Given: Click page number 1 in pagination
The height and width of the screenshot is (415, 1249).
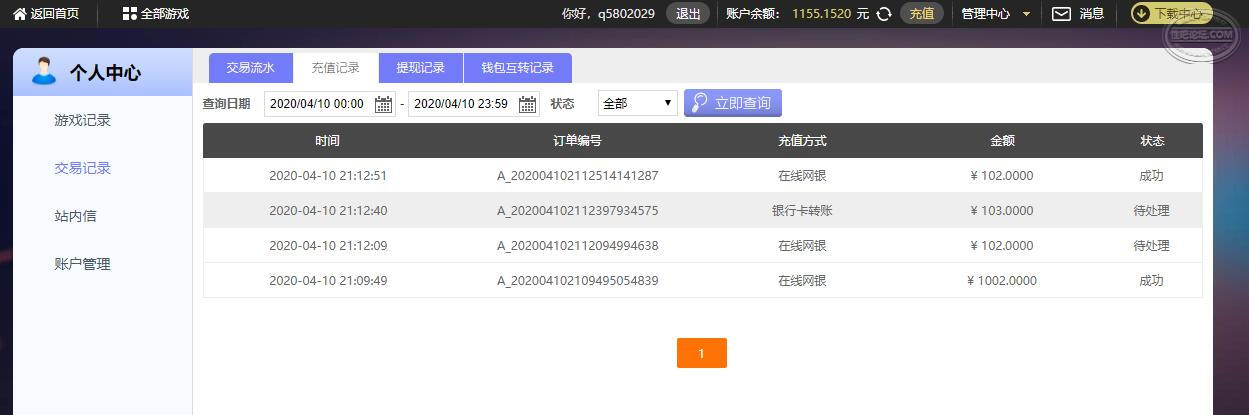Looking at the screenshot, I should coord(702,353).
